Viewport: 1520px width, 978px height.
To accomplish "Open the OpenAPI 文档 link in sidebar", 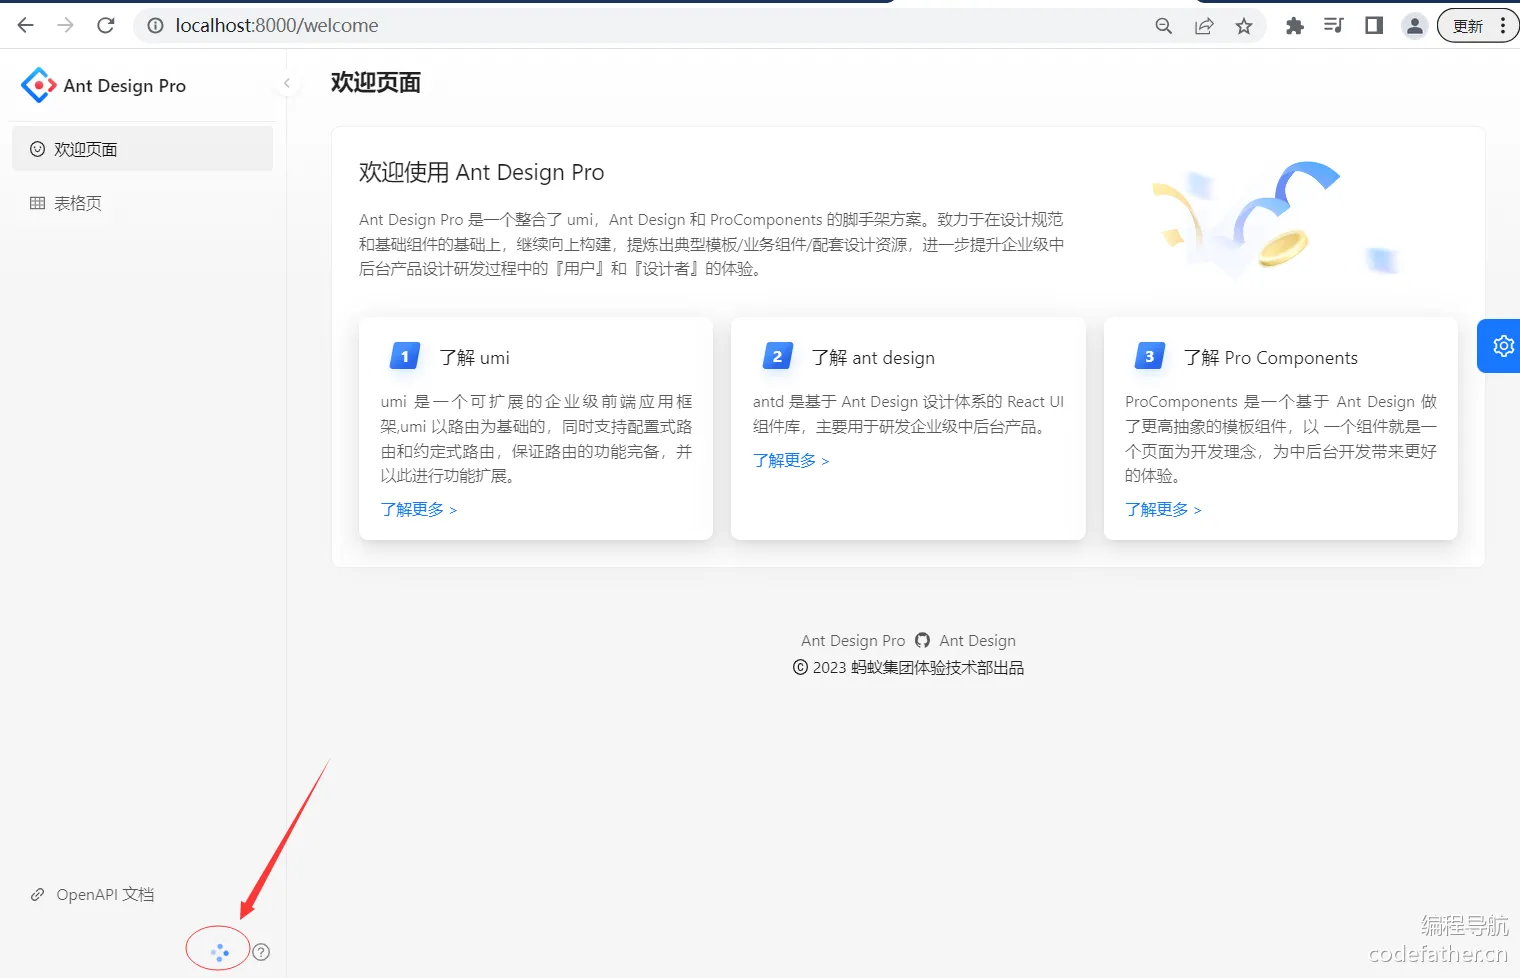I will [x=105, y=894].
